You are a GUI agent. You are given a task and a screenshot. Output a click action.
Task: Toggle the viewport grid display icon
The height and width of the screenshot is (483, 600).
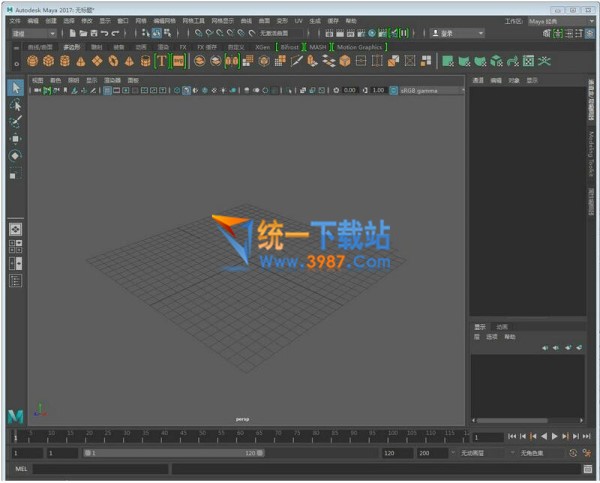[x=108, y=91]
